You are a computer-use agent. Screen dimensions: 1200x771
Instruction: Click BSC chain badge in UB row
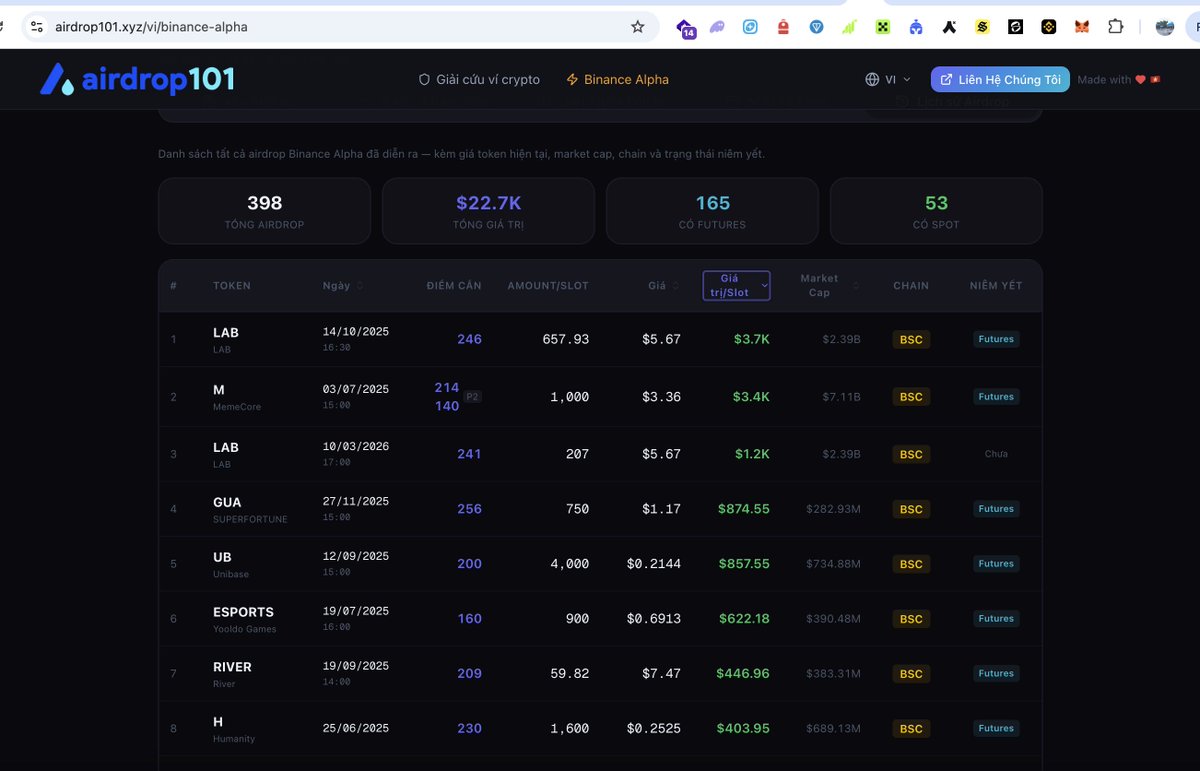[x=911, y=564]
